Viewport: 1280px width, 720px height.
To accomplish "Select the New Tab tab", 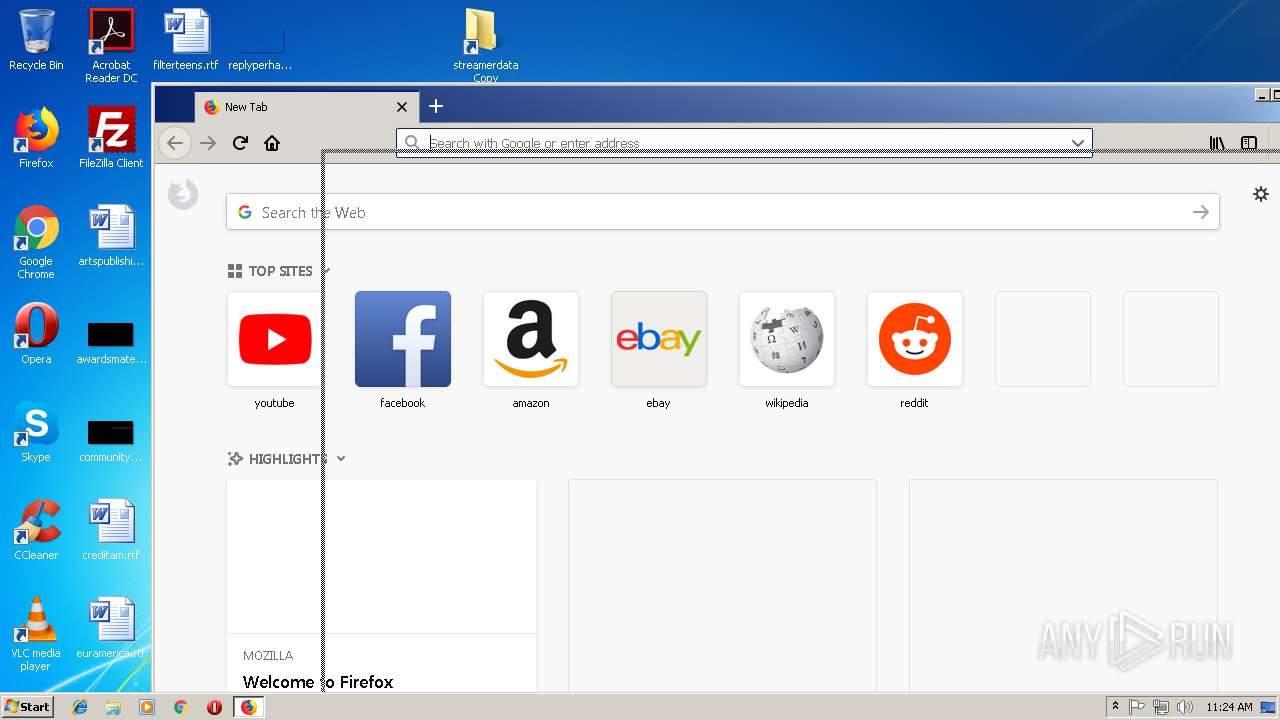I will [x=305, y=107].
